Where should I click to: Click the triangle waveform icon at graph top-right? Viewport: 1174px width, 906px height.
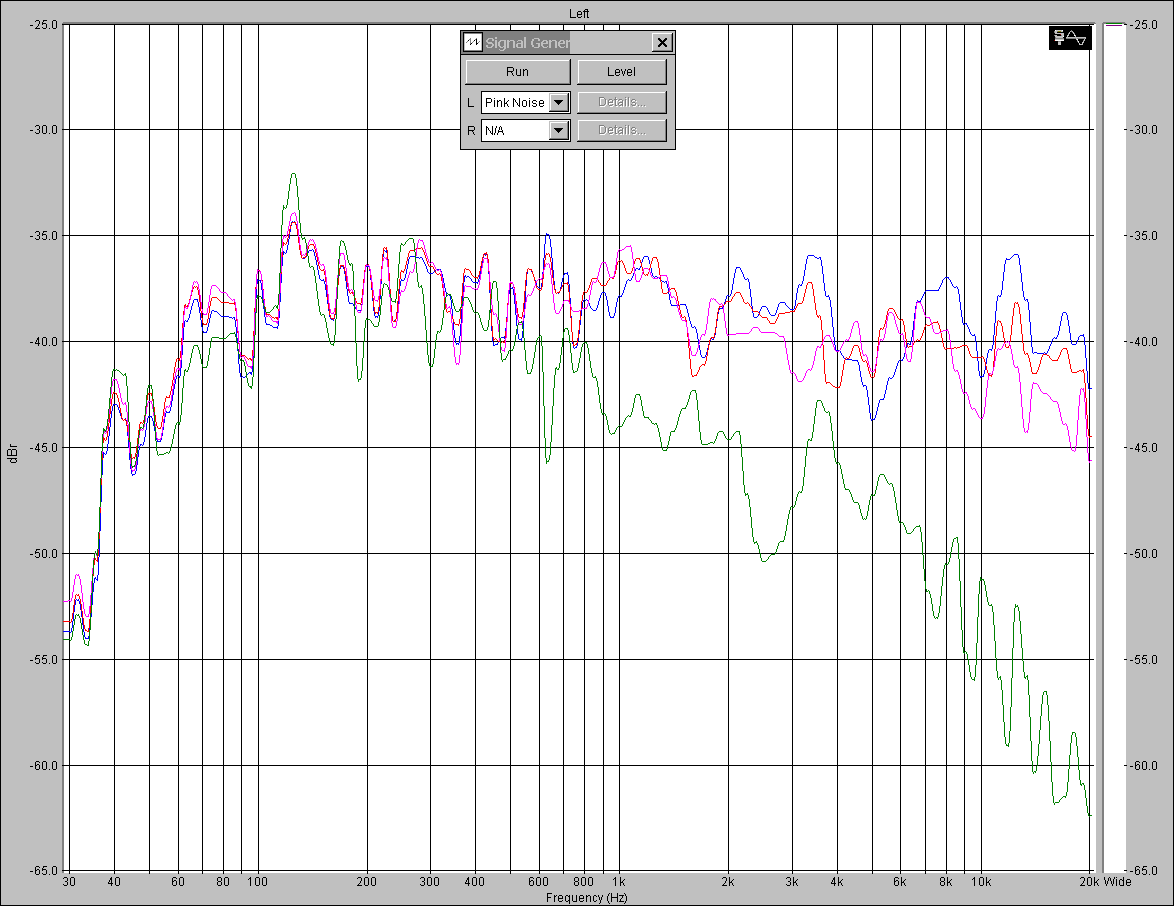pos(1077,38)
